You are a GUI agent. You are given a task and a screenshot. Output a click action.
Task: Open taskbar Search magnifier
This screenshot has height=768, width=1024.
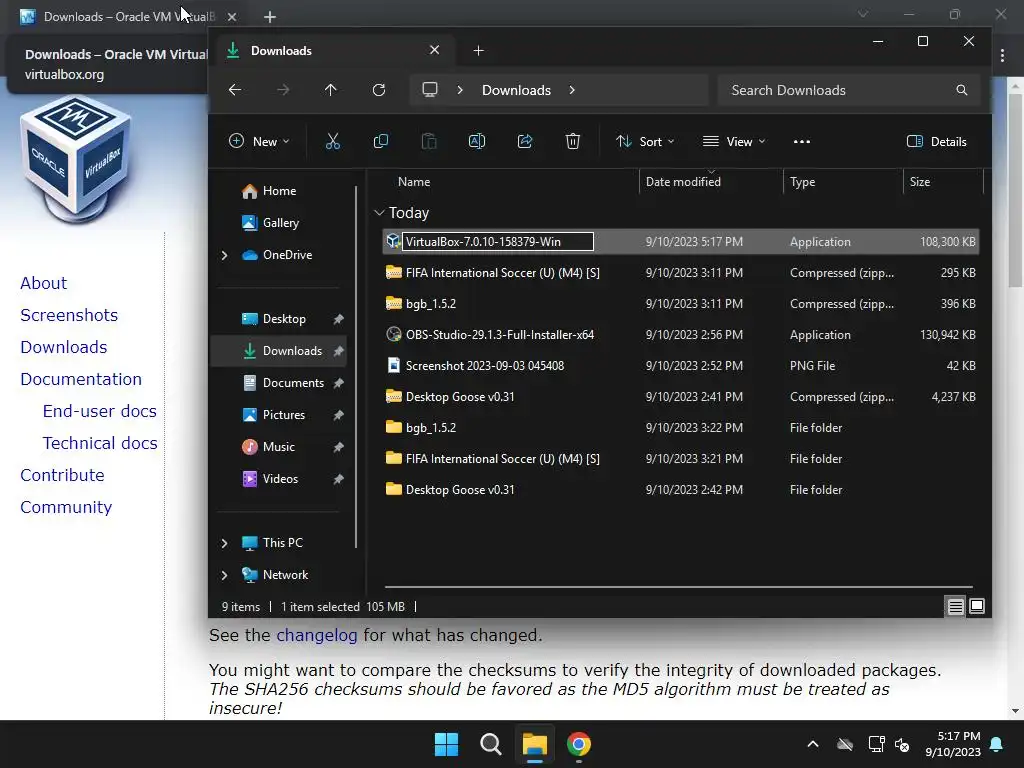tap(490, 744)
